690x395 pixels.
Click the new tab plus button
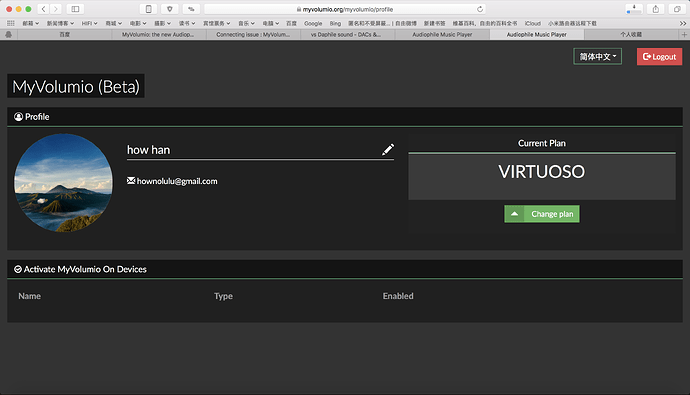684,34
